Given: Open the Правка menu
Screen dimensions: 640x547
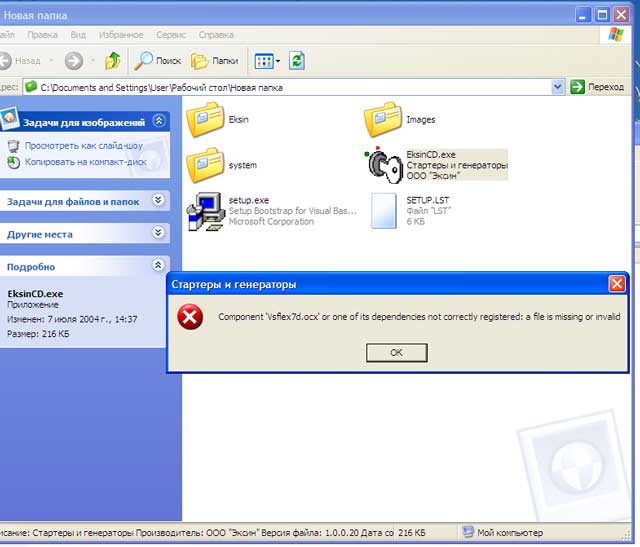Looking at the screenshot, I should (42, 35).
